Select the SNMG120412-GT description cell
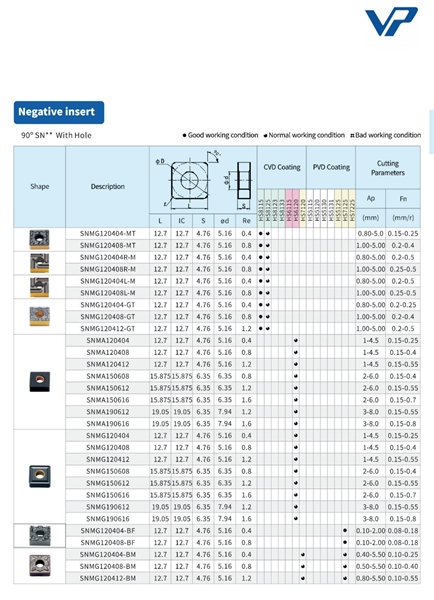The width and height of the screenshot is (434, 600). pyautogui.click(x=108, y=328)
